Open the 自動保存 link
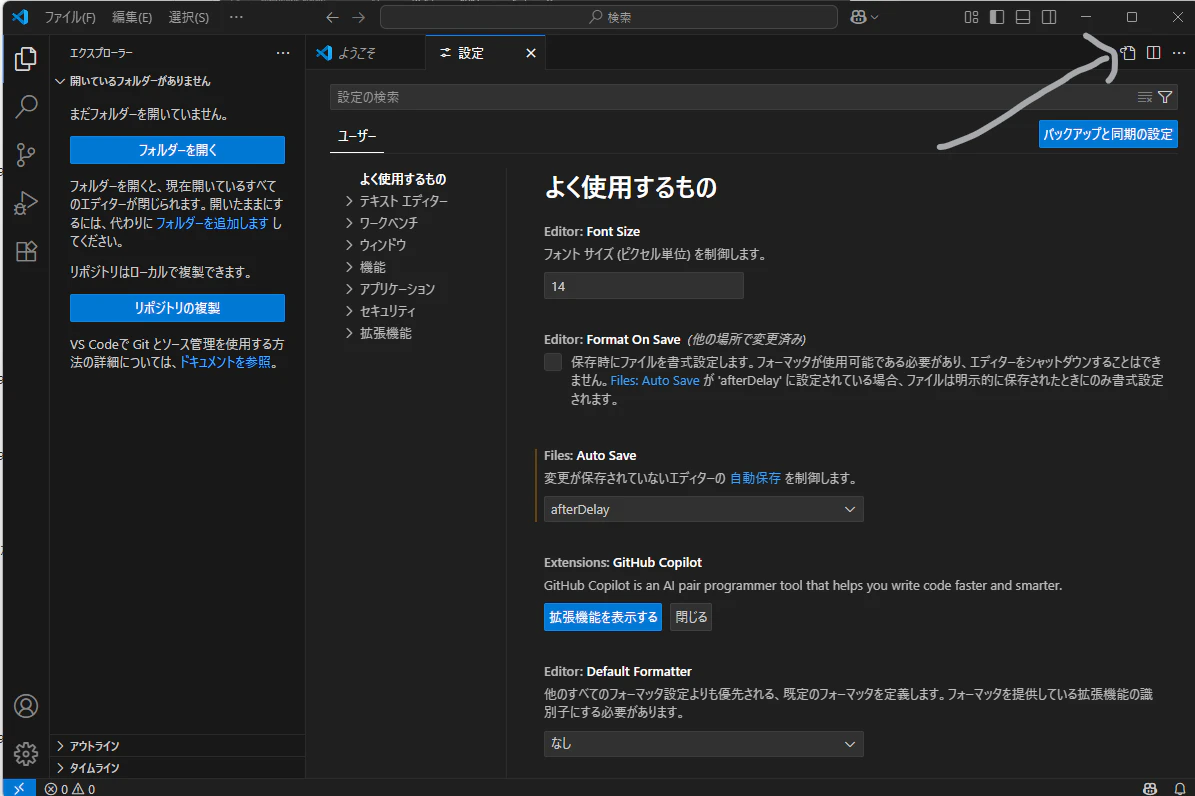Viewport: 1195px width, 796px height. click(755, 478)
